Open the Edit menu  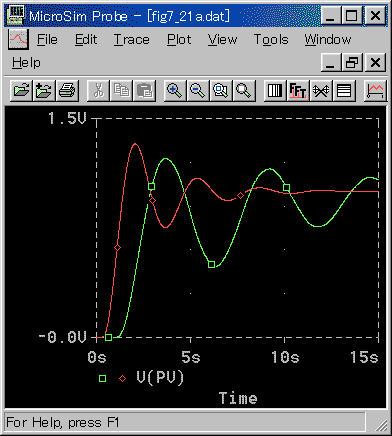[x=86, y=40]
